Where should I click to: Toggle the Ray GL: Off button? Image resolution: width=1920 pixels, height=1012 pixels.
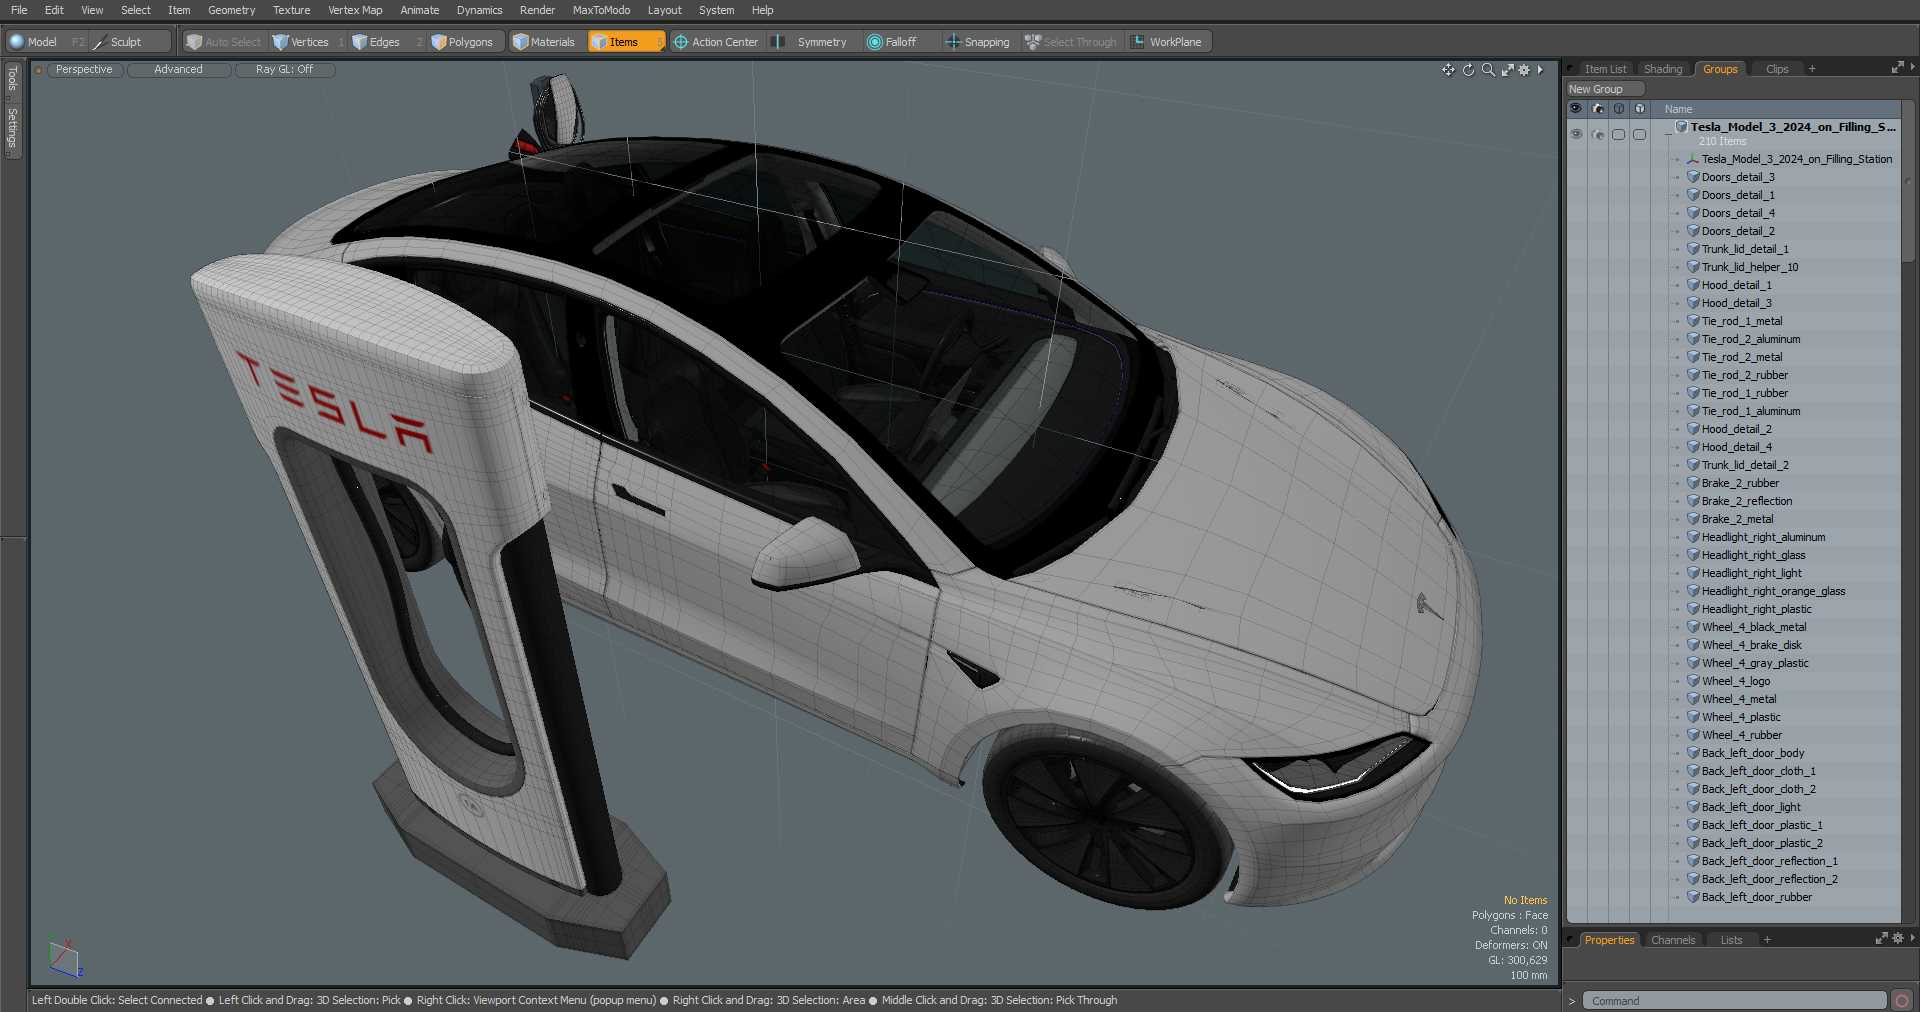coord(284,70)
